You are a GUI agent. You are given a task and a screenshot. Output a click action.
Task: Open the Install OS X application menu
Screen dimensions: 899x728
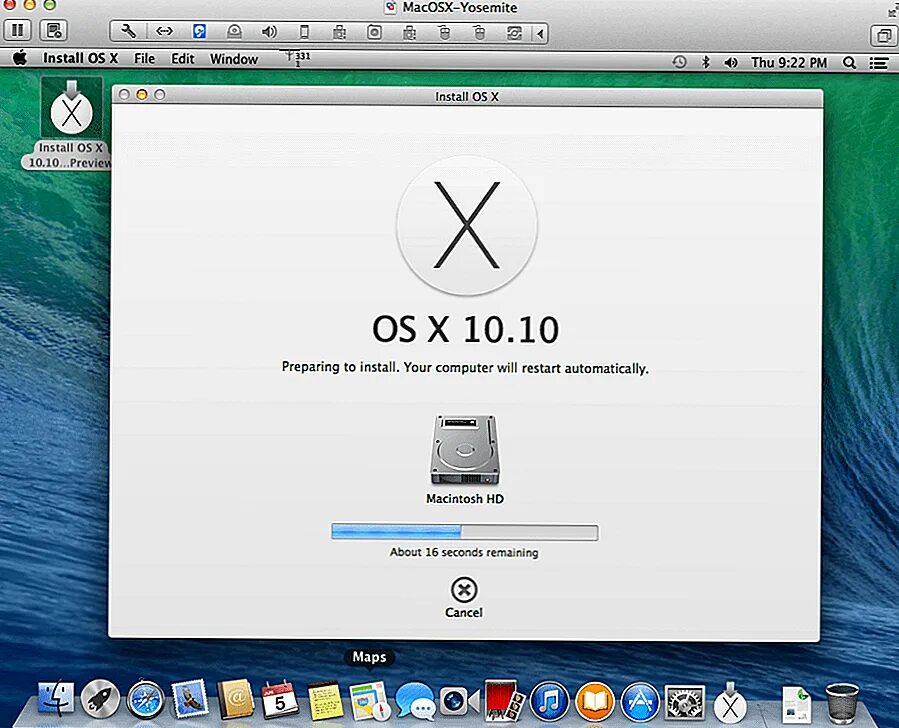coord(80,58)
